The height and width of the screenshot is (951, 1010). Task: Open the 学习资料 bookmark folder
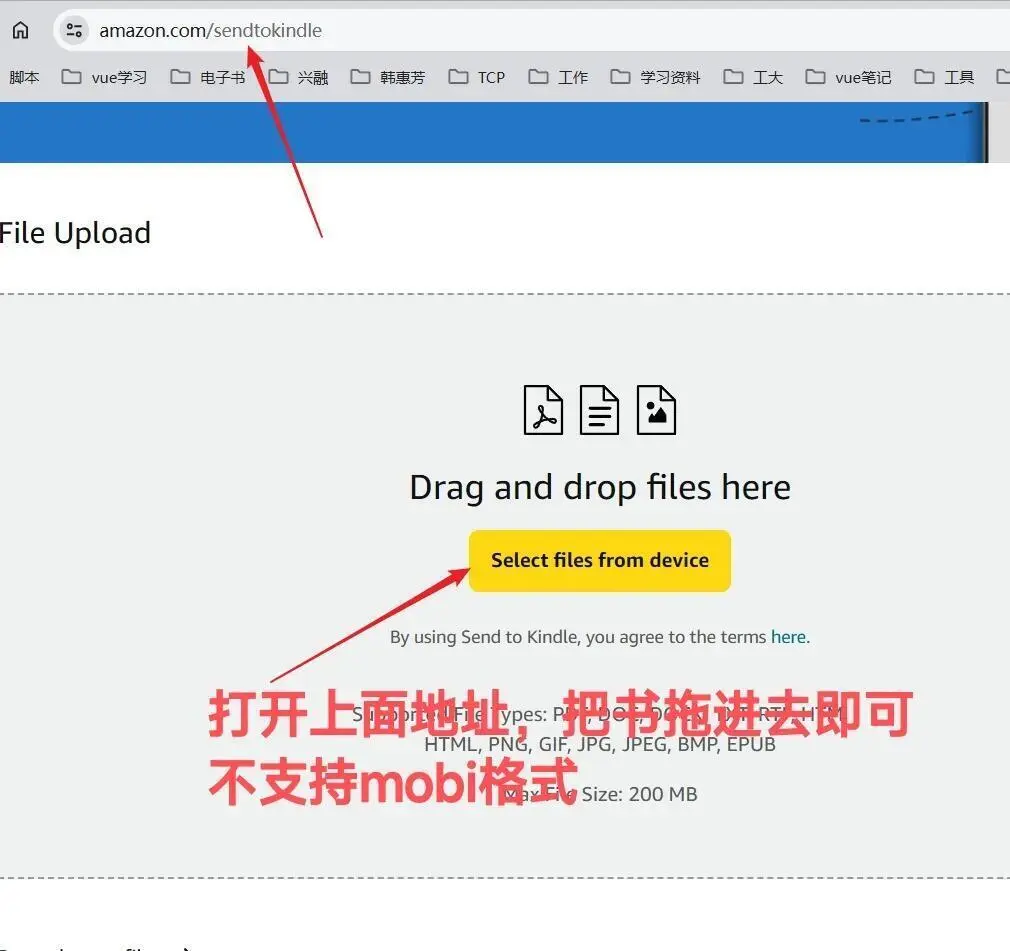click(655, 77)
